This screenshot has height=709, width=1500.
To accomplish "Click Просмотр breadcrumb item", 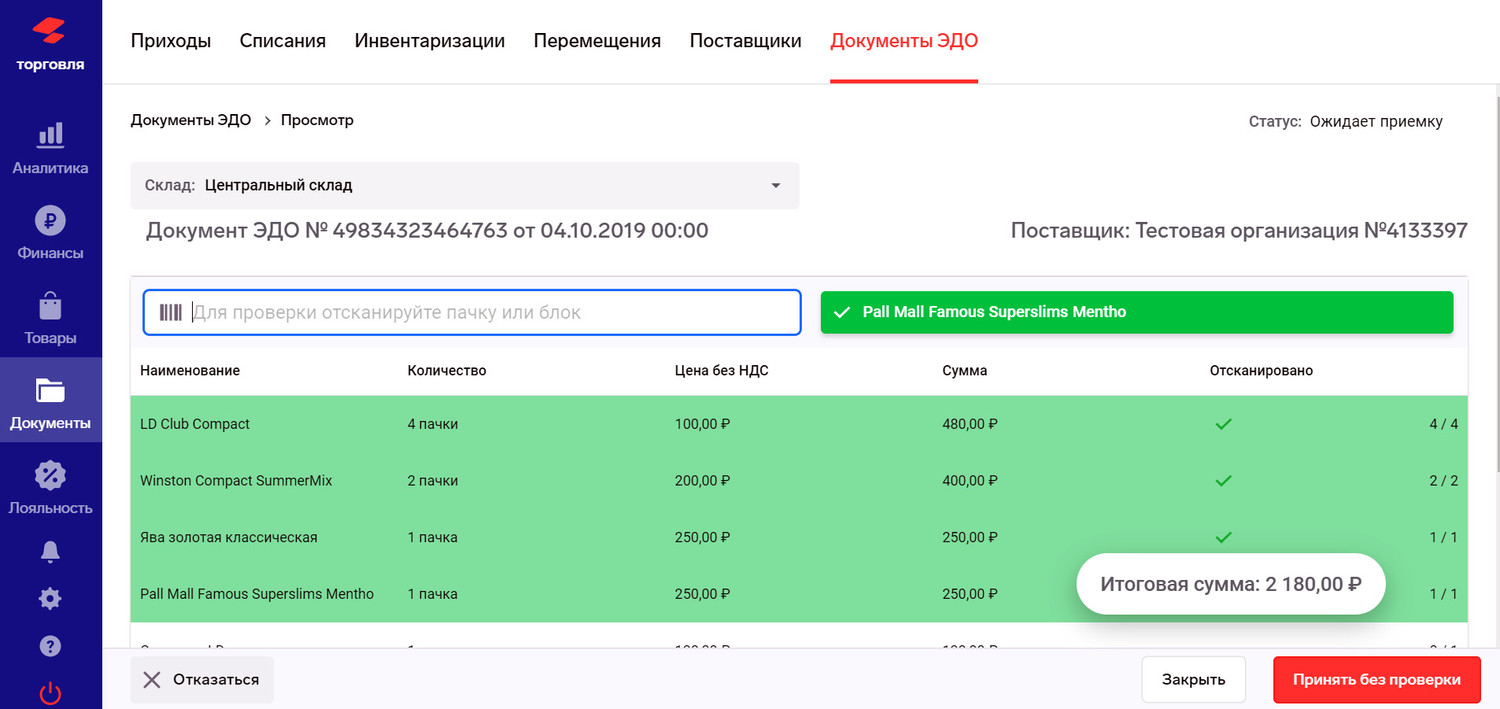I will [x=317, y=120].
